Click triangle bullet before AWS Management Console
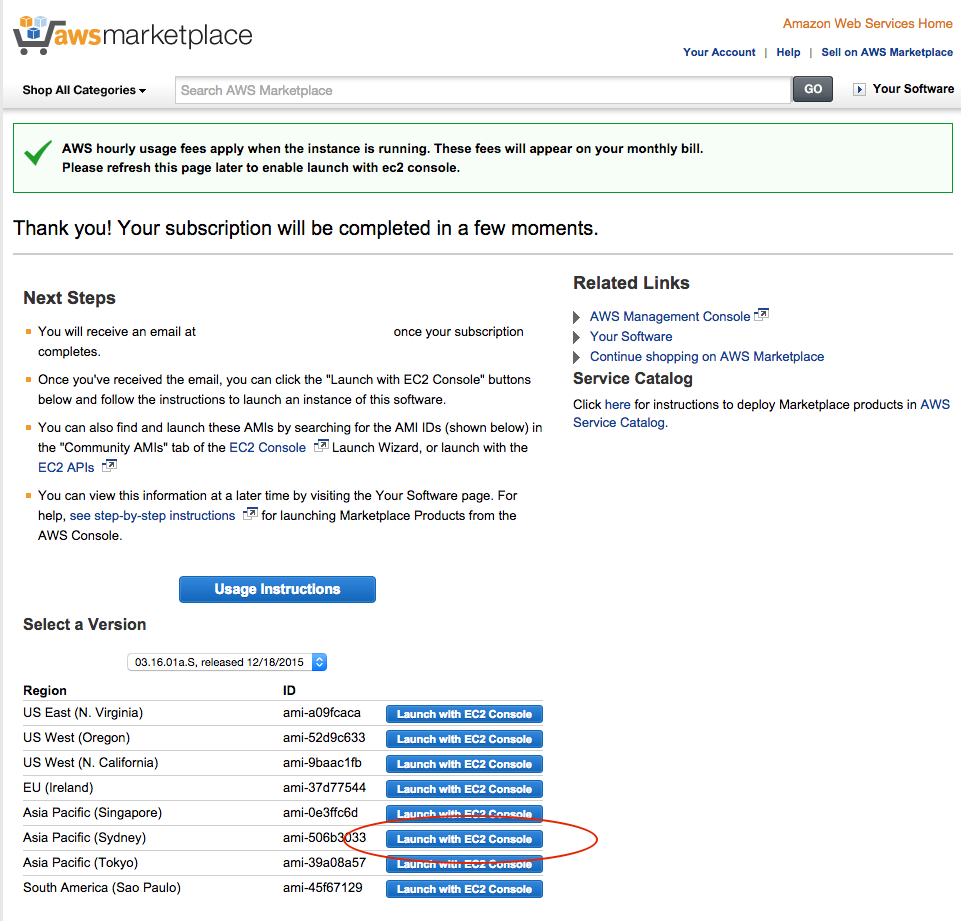The image size is (961, 921). [x=576, y=317]
